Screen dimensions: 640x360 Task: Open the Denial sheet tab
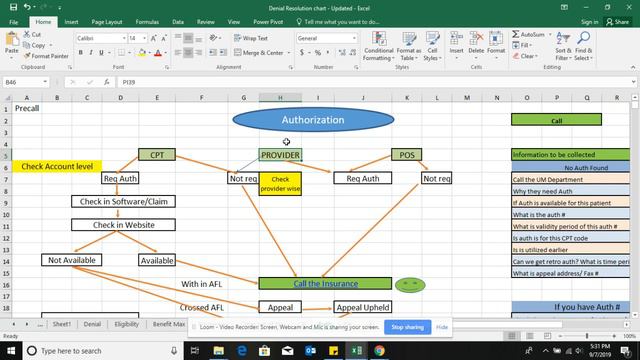[x=92, y=324]
